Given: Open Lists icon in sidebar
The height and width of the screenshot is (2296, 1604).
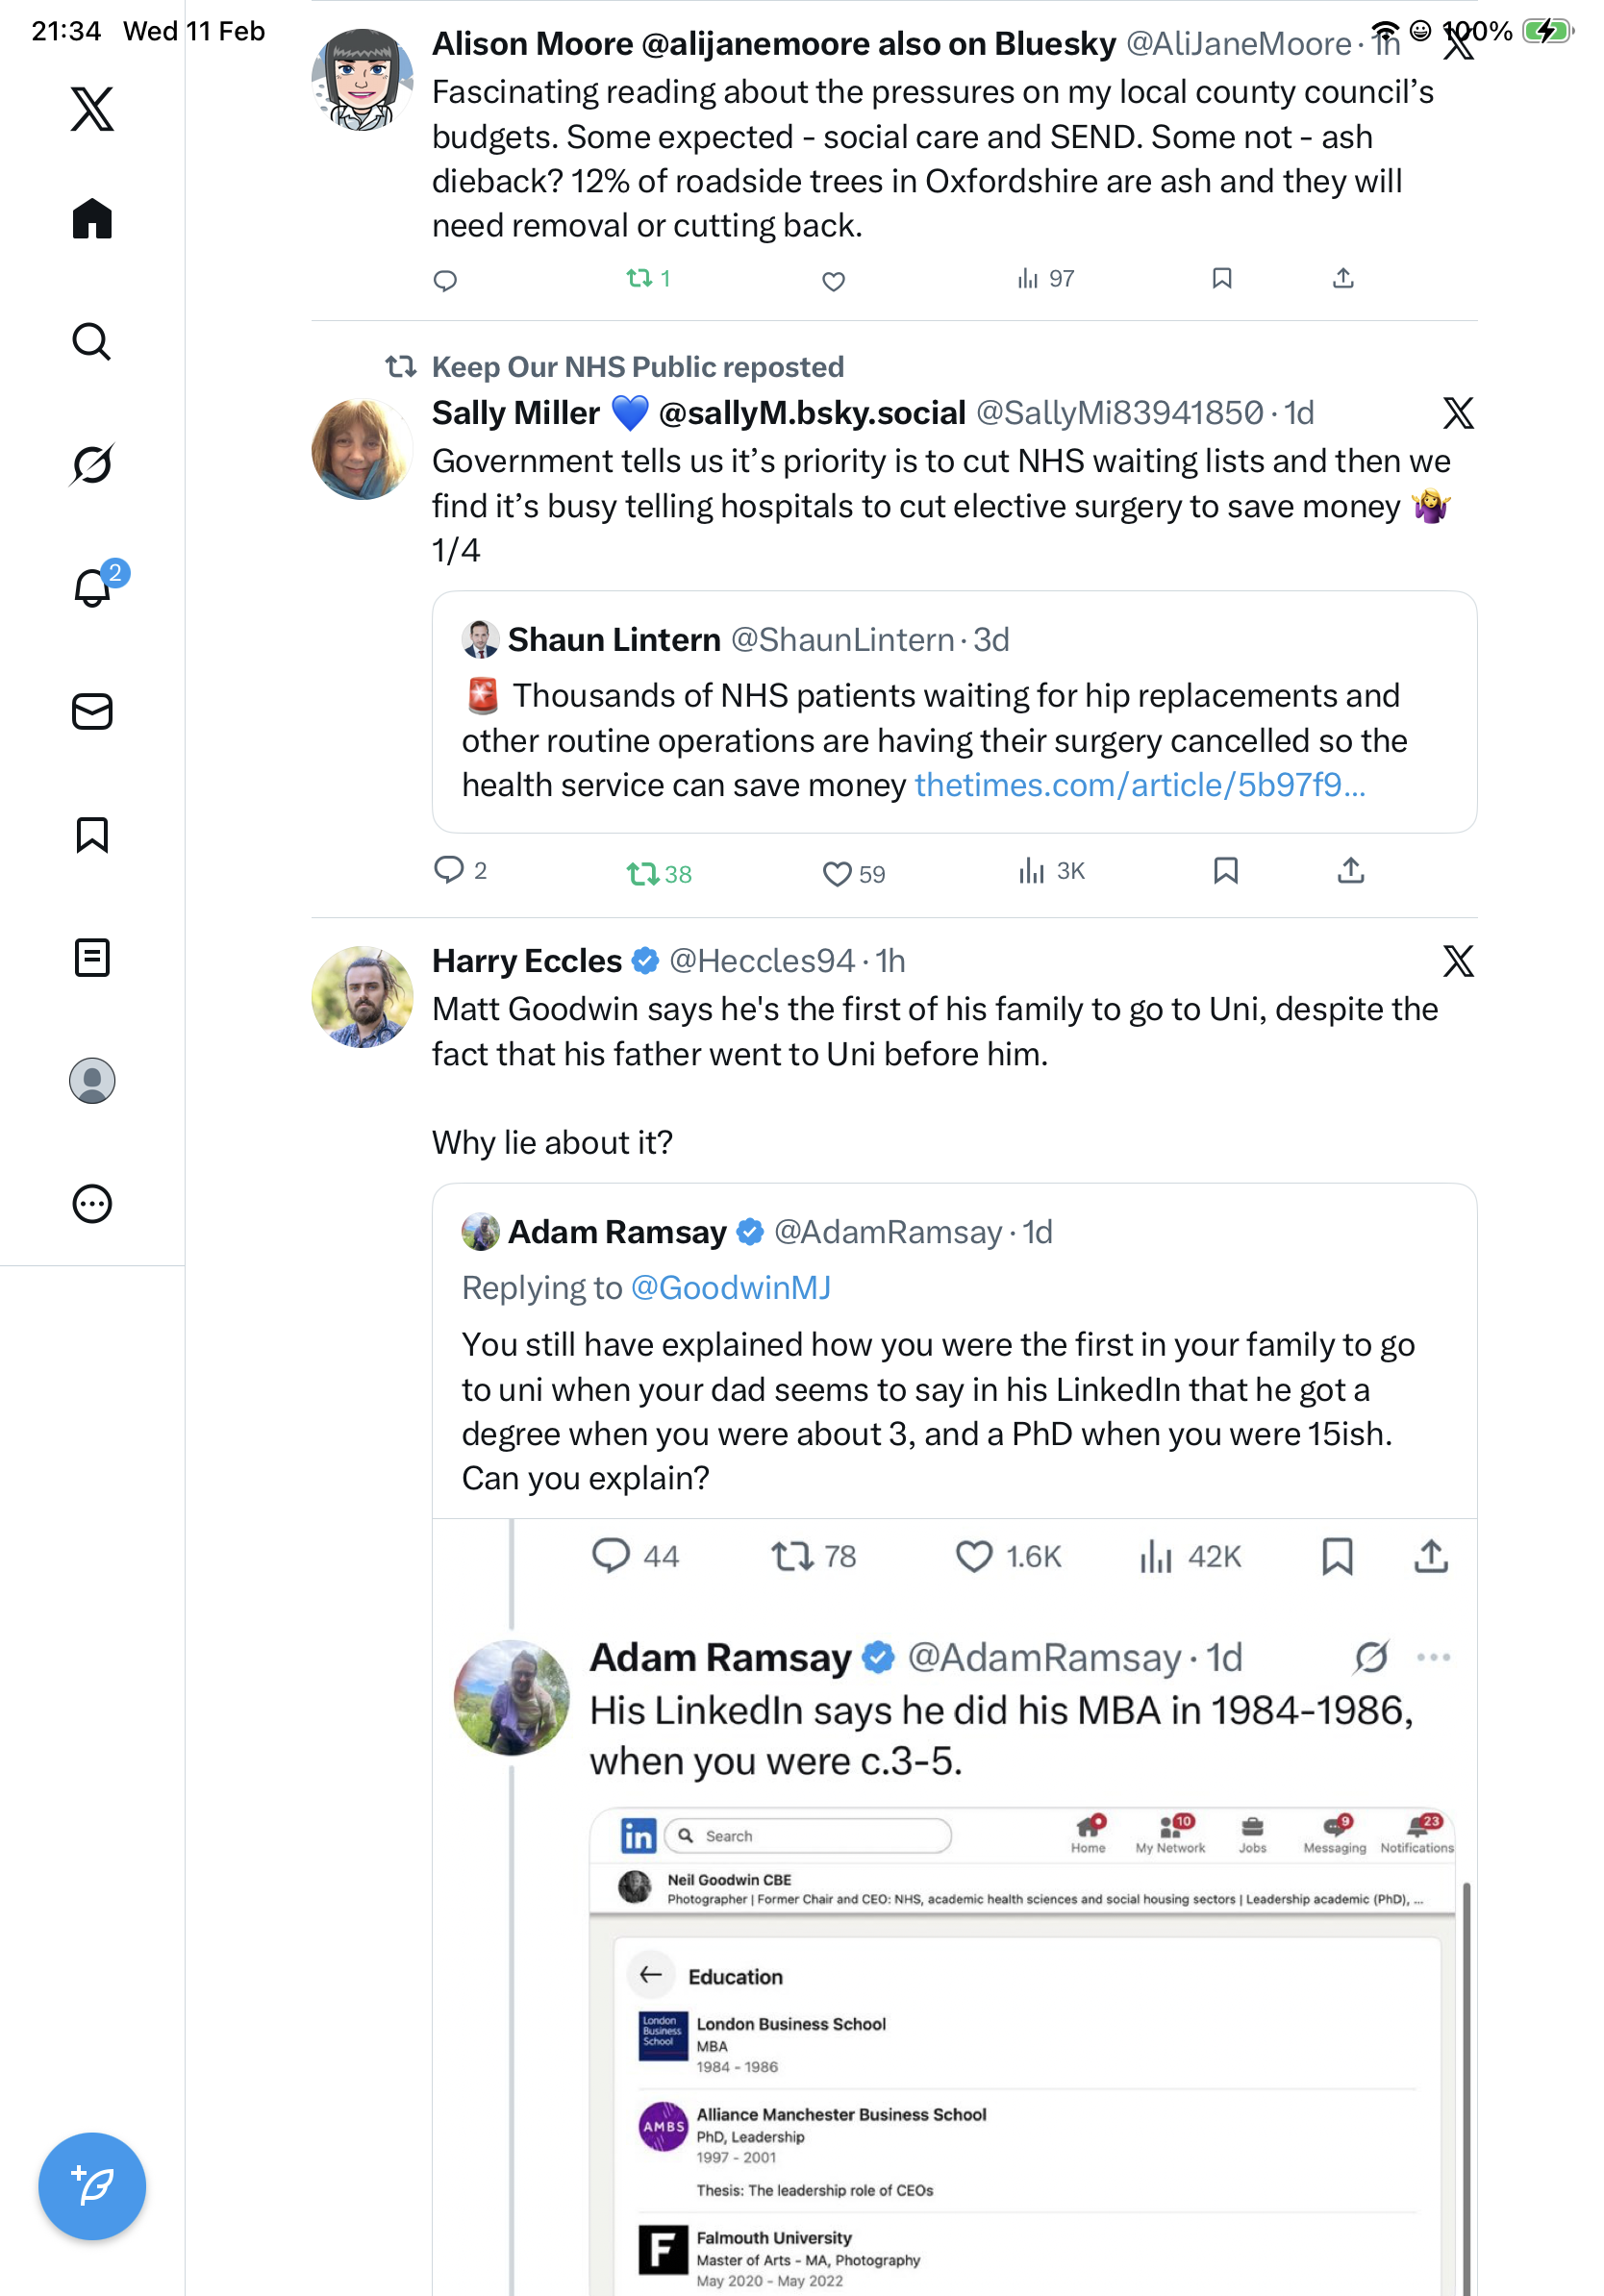Looking at the screenshot, I should click(92, 957).
